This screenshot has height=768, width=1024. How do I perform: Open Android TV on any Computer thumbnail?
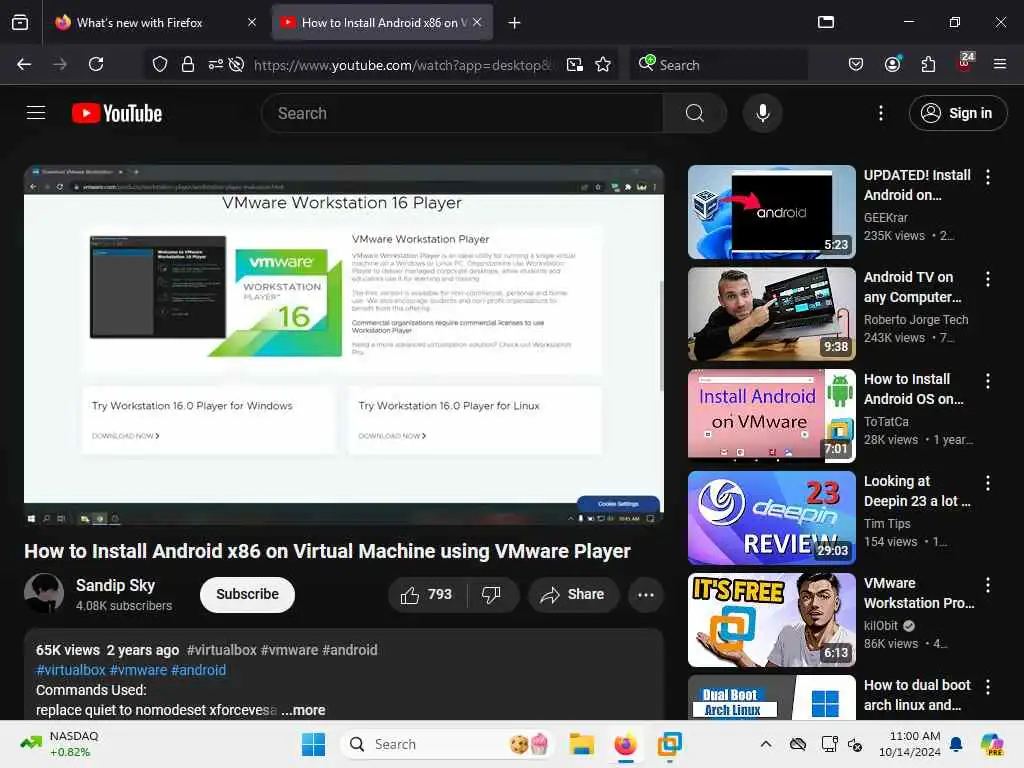click(x=771, y=313)
